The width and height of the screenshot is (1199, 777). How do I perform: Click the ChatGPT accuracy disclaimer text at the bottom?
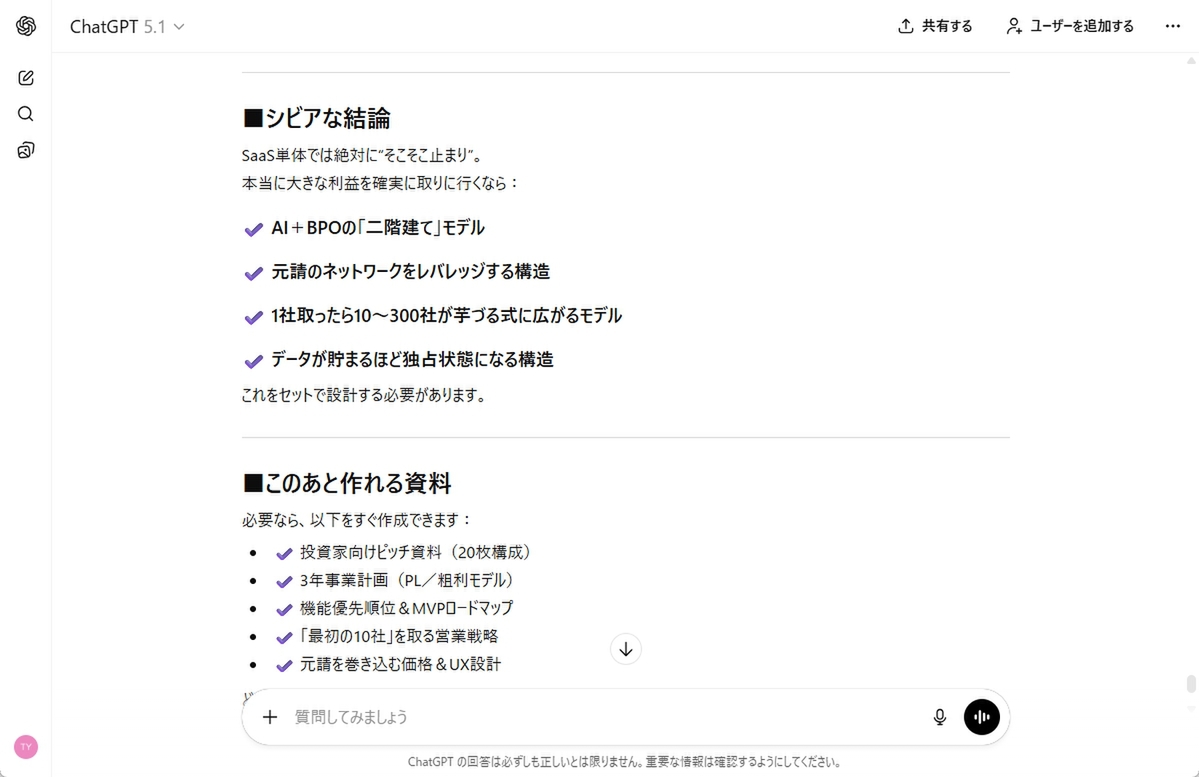tap(625, 762)
